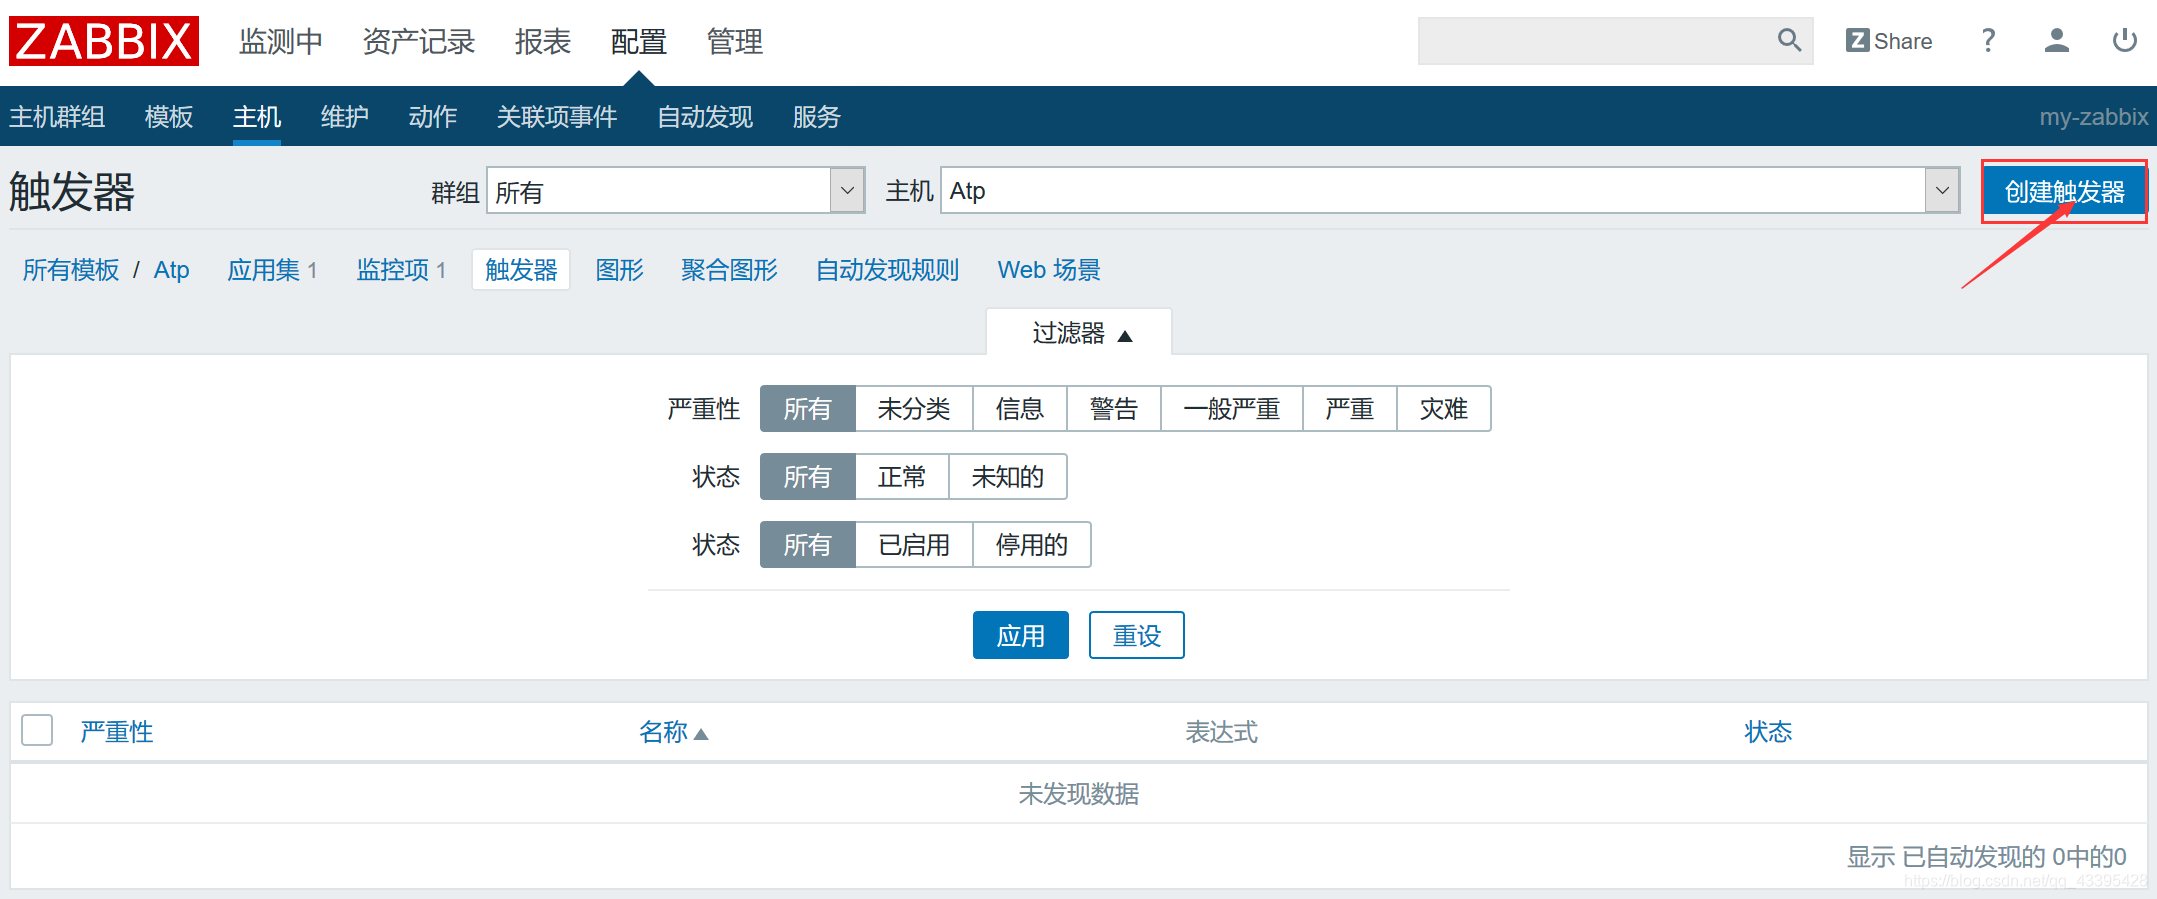Switch to the 自动发现规则 tab
Screen dimensions: 2157x899
click(887, 270)
